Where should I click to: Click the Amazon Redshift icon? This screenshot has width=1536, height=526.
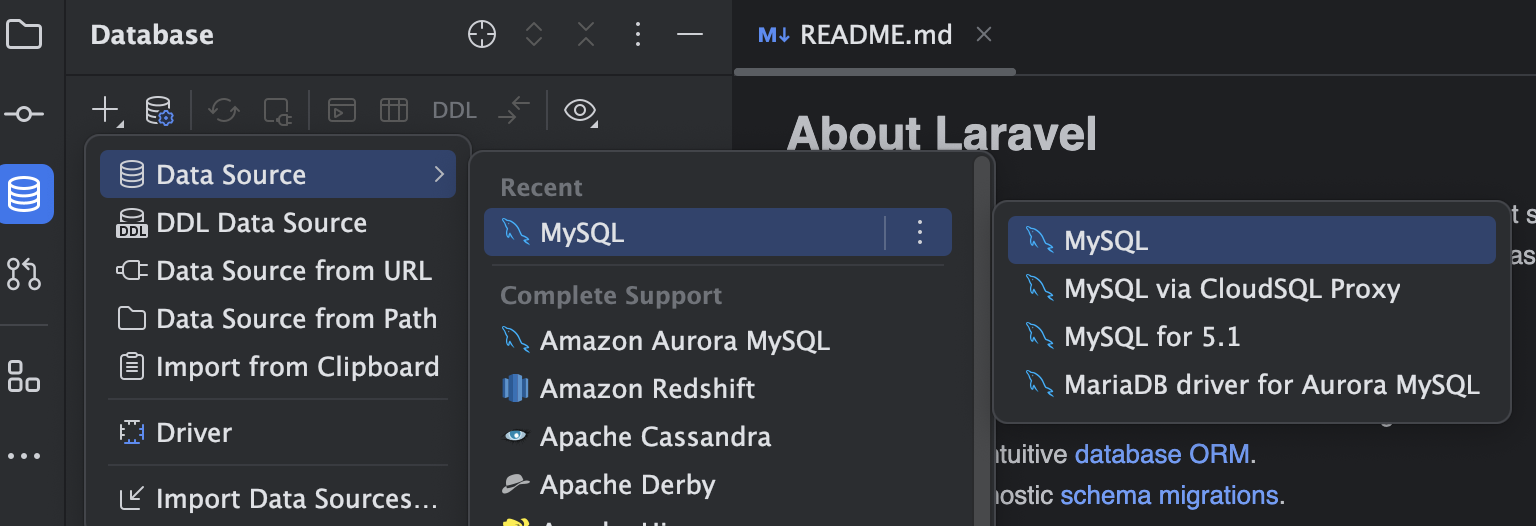tap(515, 389)
